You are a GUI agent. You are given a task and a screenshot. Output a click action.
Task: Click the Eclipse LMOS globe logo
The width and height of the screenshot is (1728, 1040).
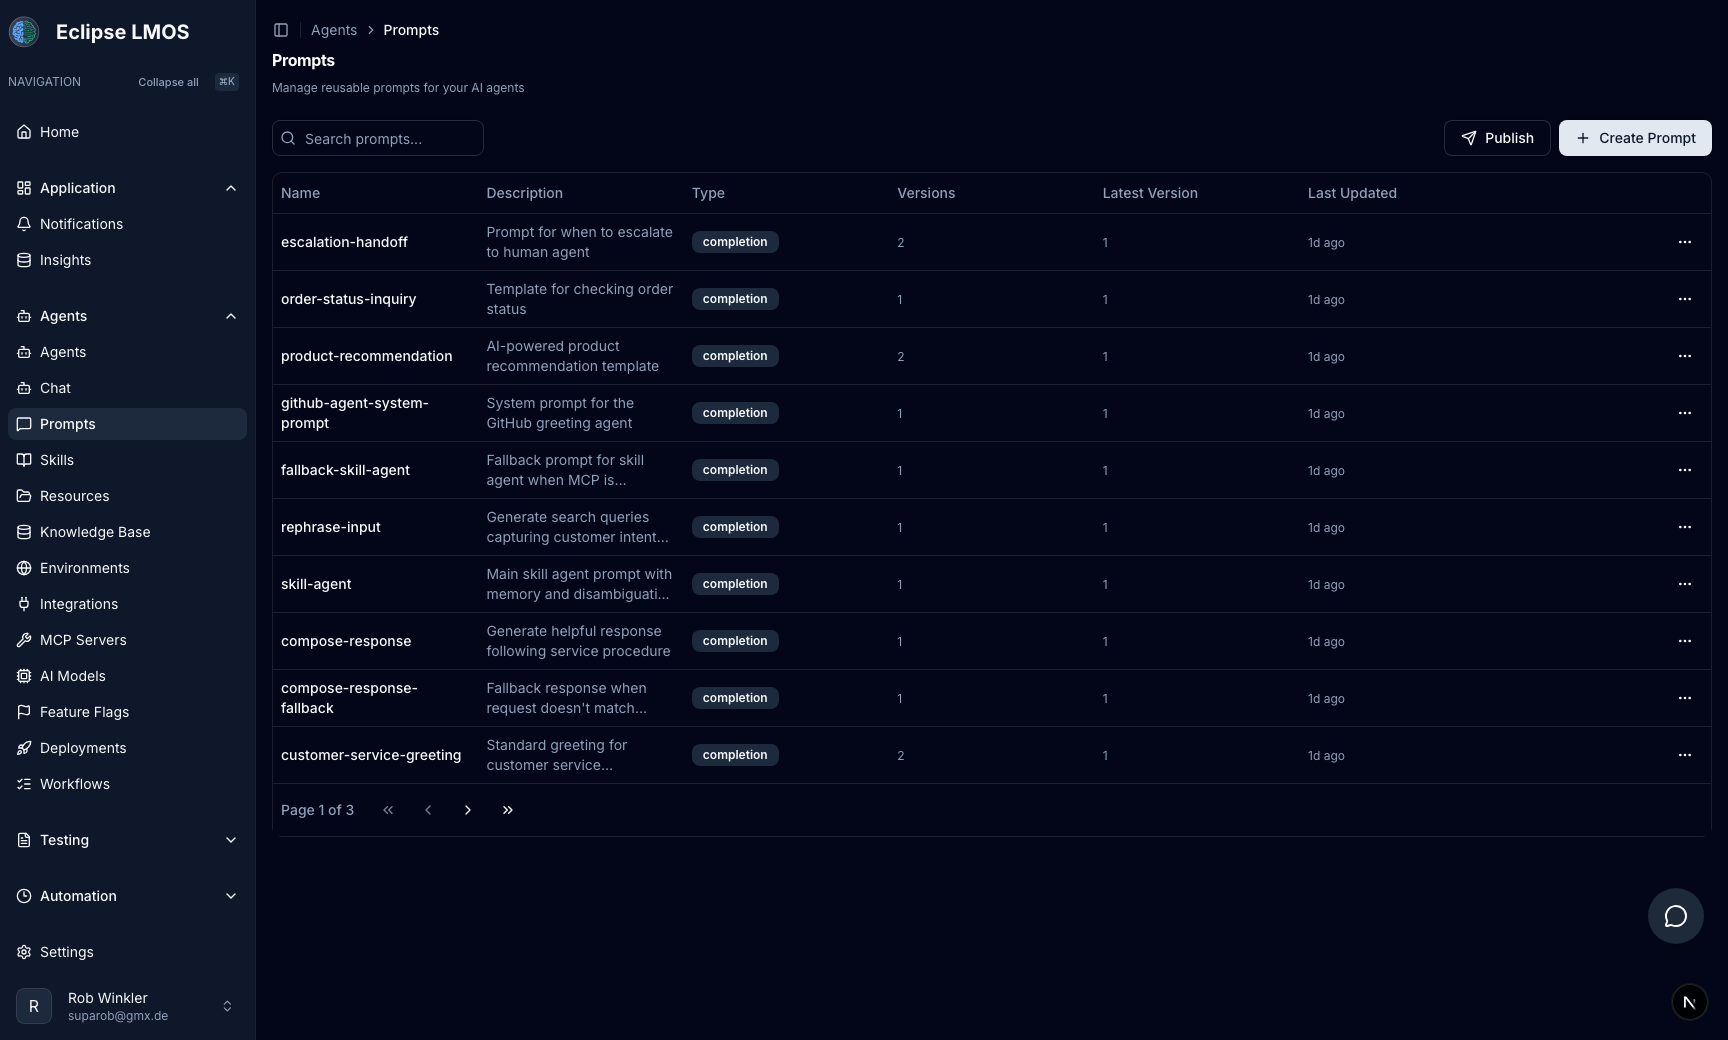pyautogui.click(x=24, y=32)
